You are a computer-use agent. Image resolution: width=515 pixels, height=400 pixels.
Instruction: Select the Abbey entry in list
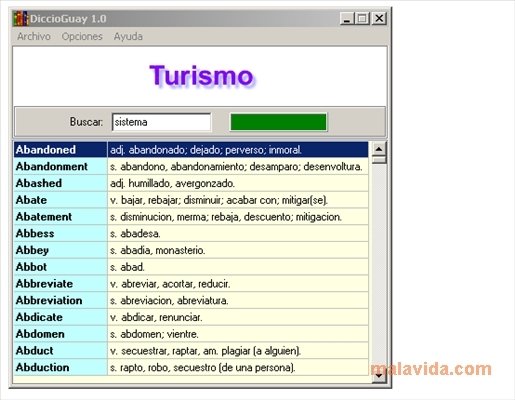point(191,250)
